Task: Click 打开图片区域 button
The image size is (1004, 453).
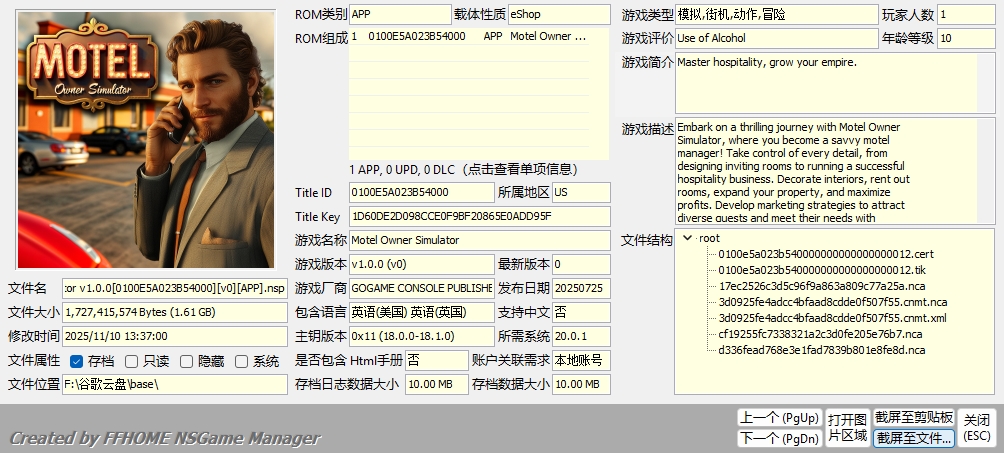Action: (846, 428)
